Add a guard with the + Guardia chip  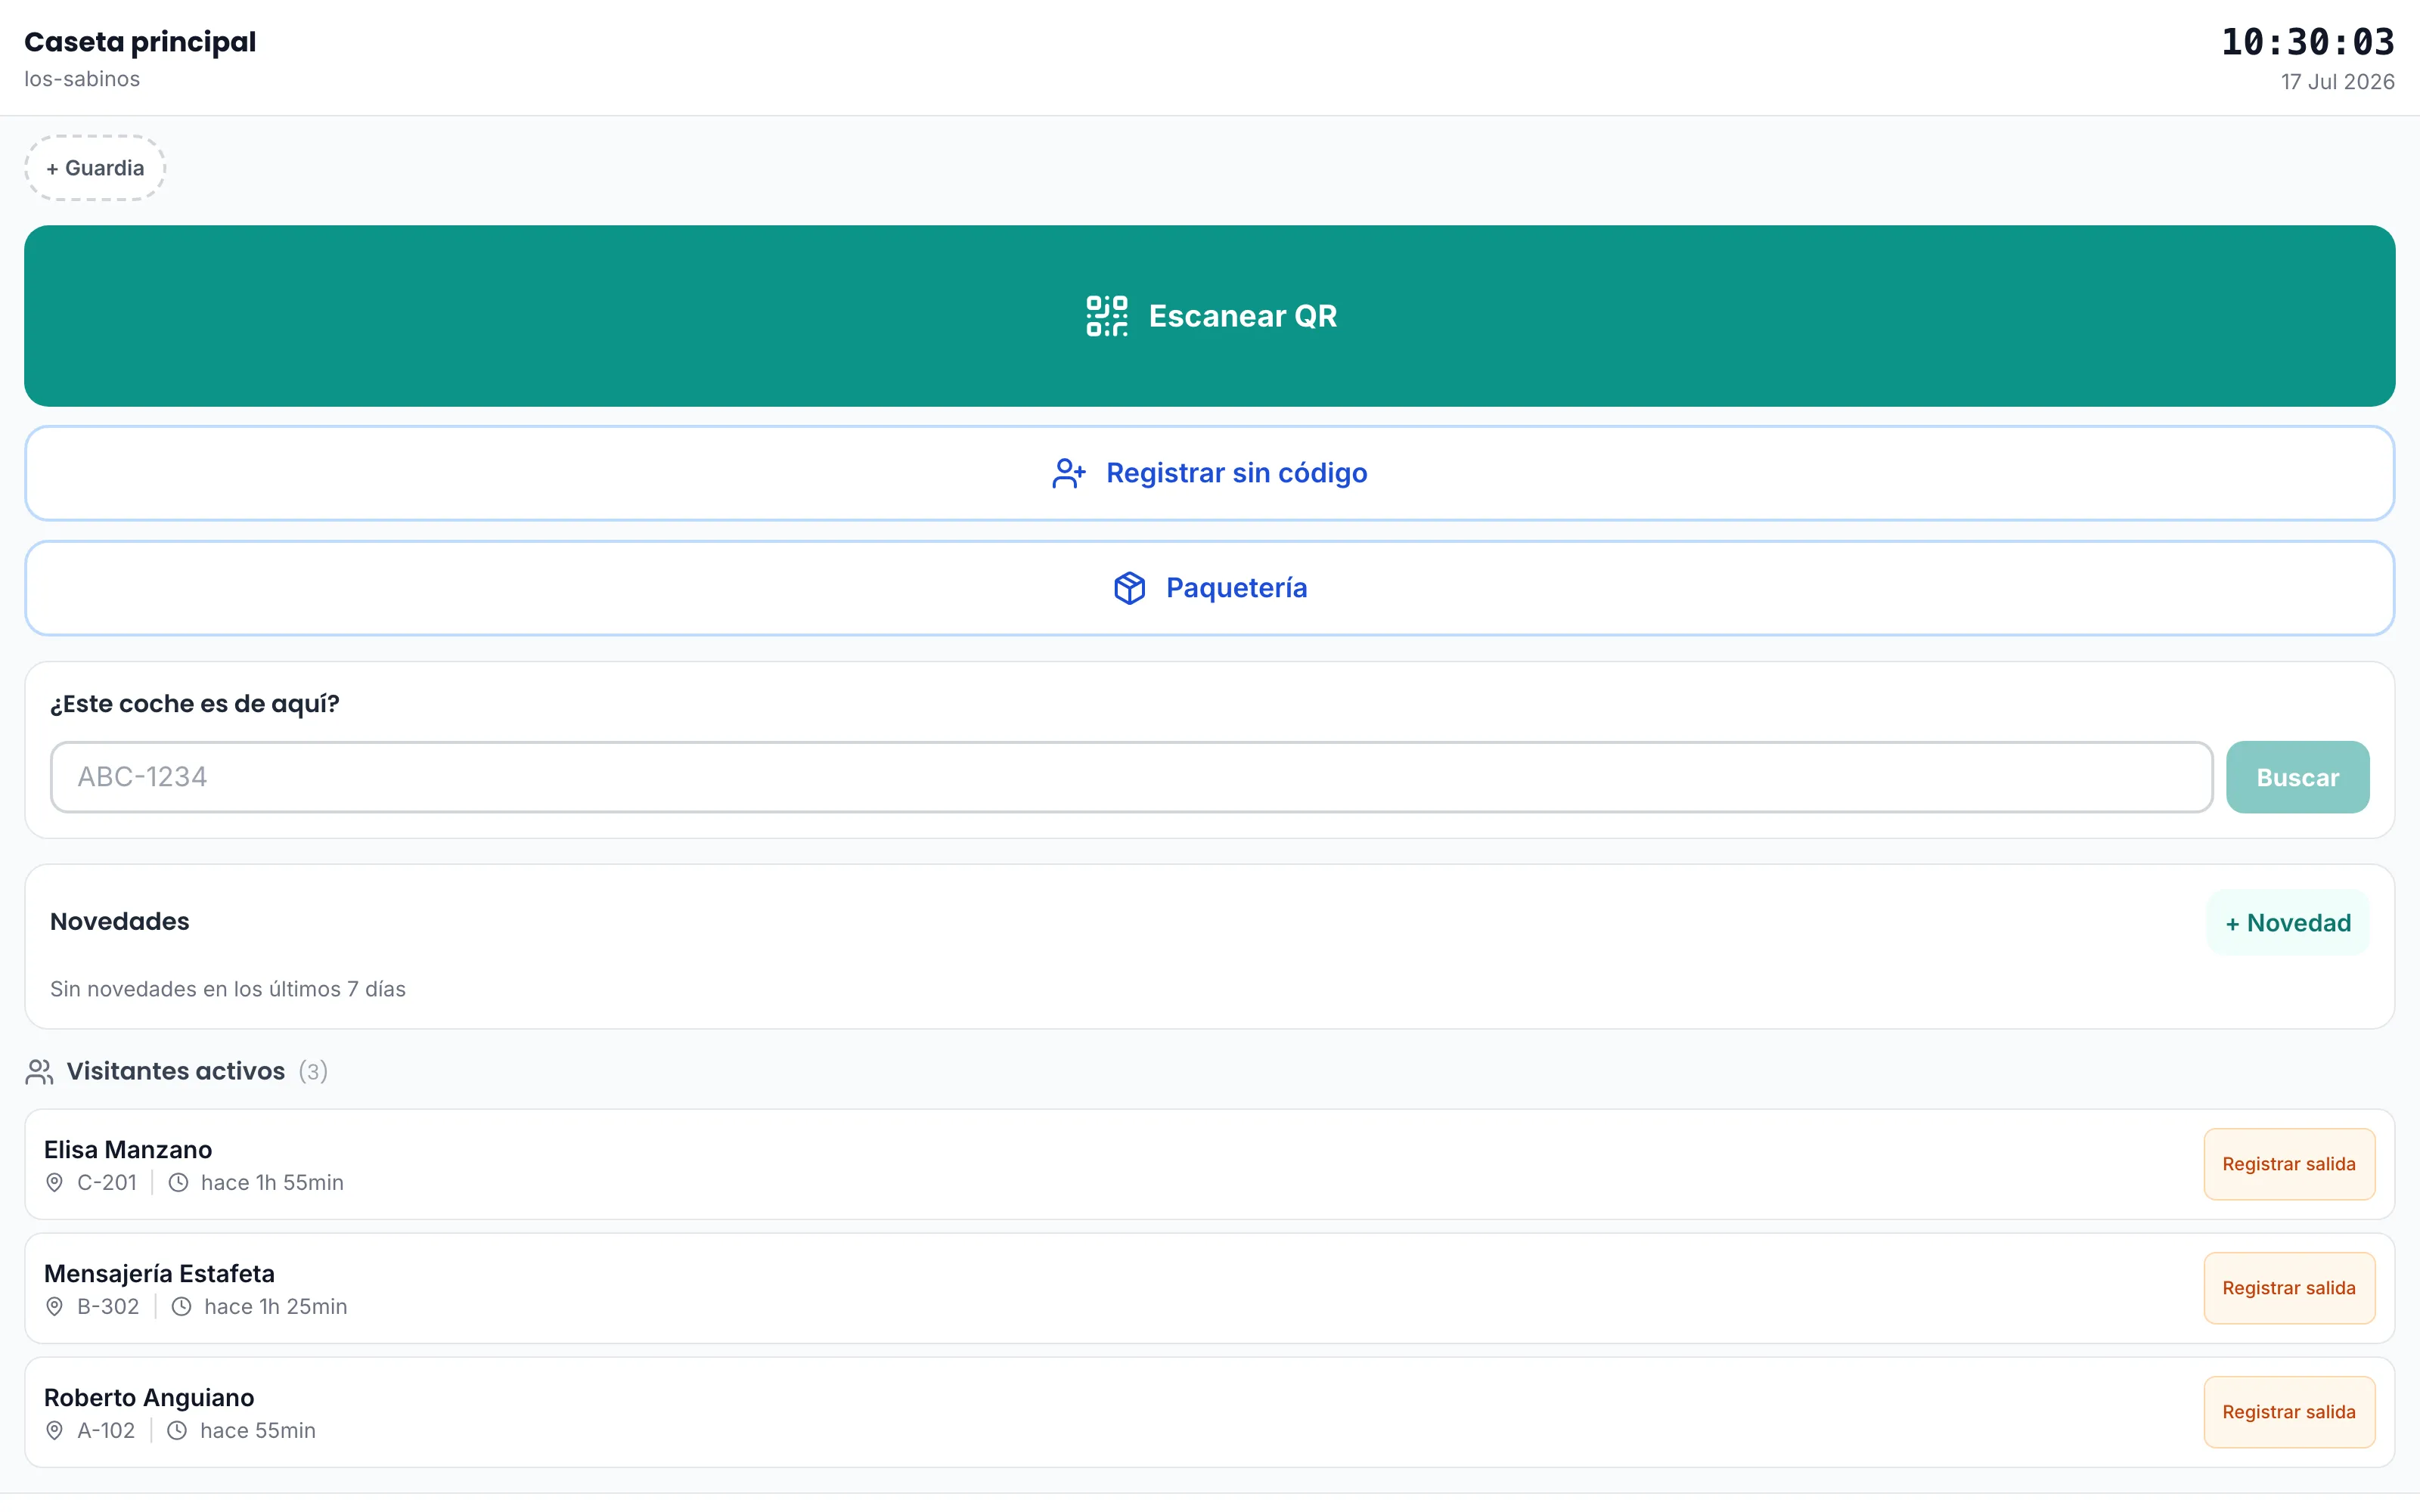tap(95, 168)
